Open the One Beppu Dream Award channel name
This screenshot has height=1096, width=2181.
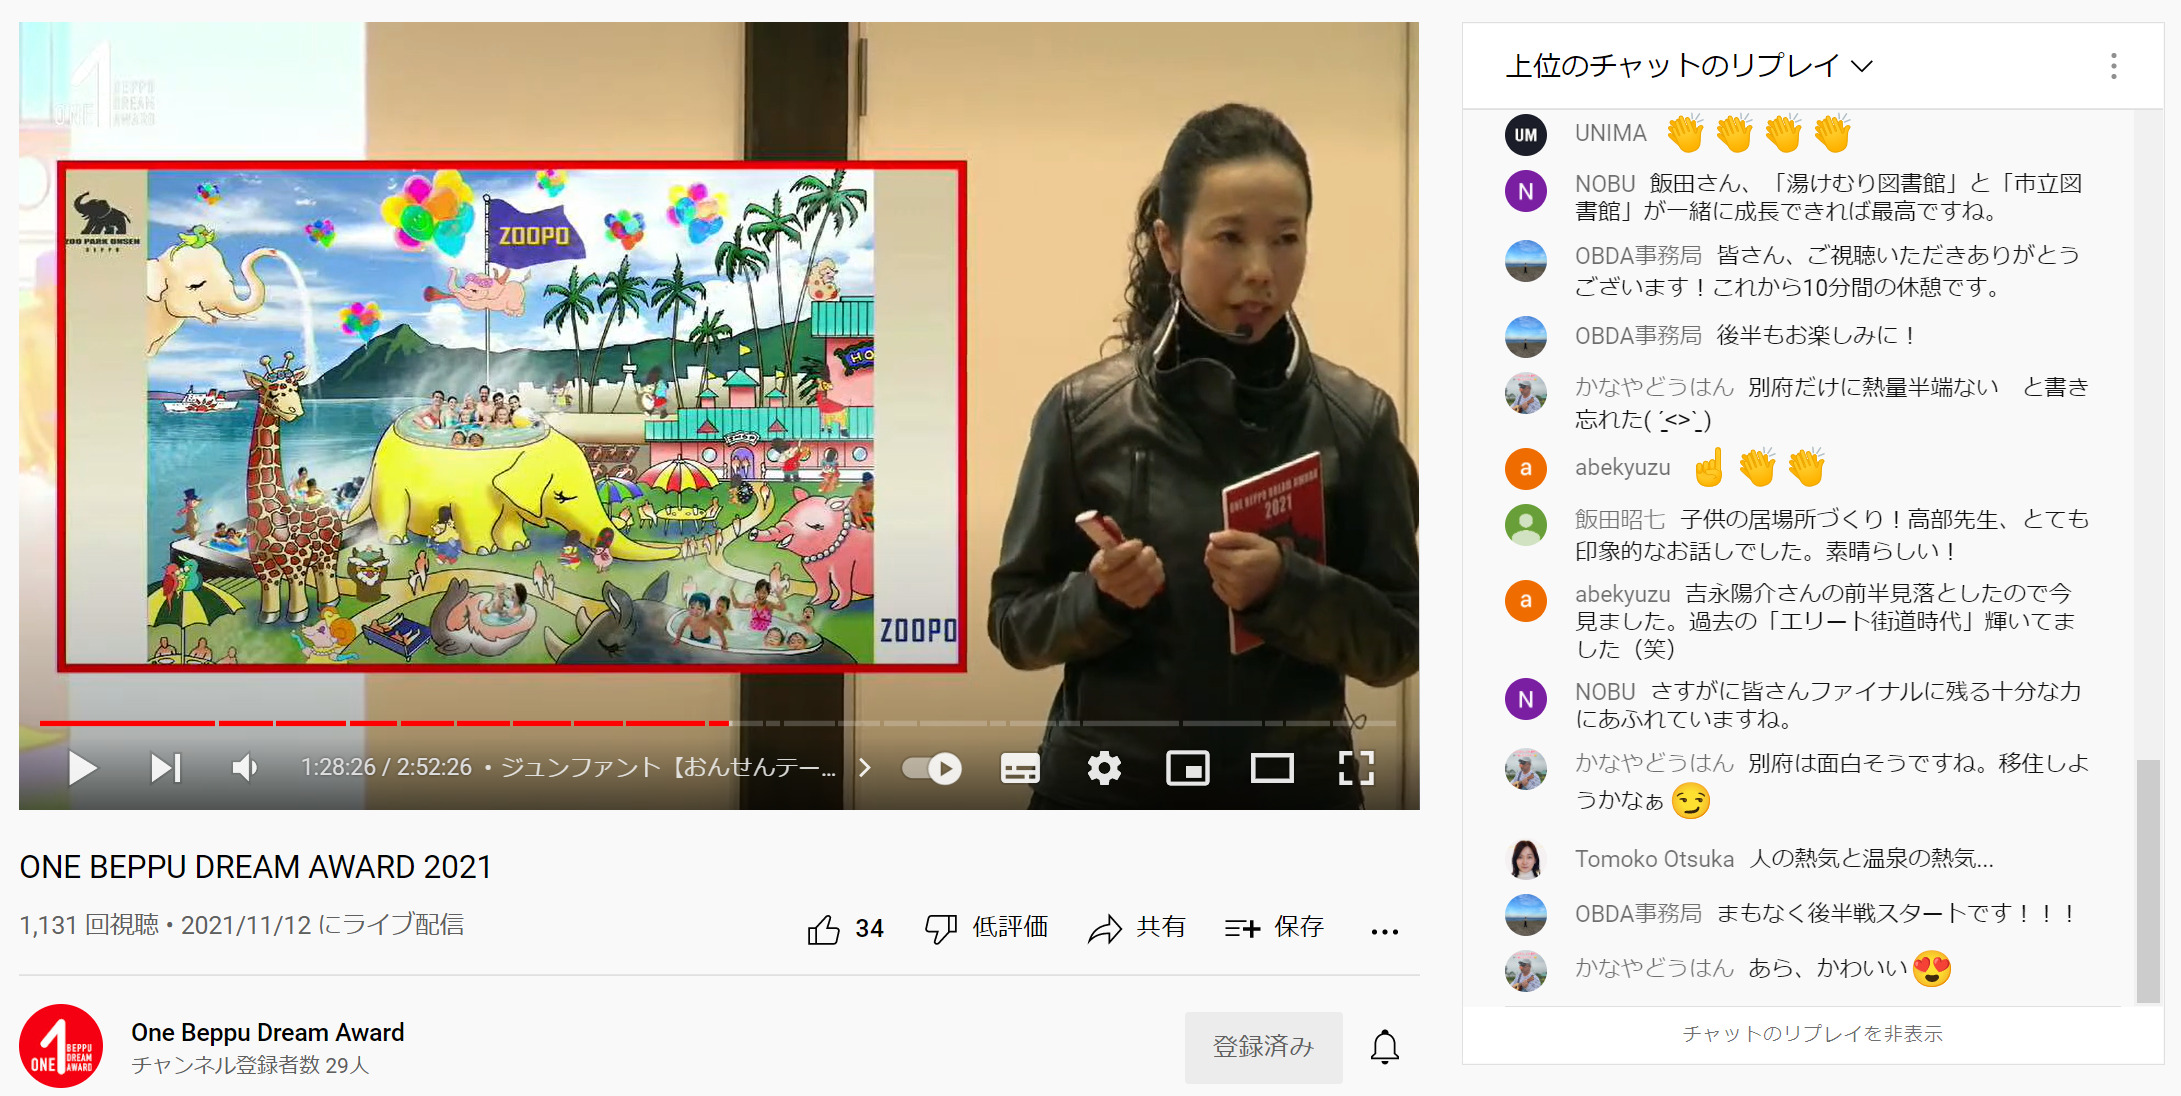(x=268, y=1032)
